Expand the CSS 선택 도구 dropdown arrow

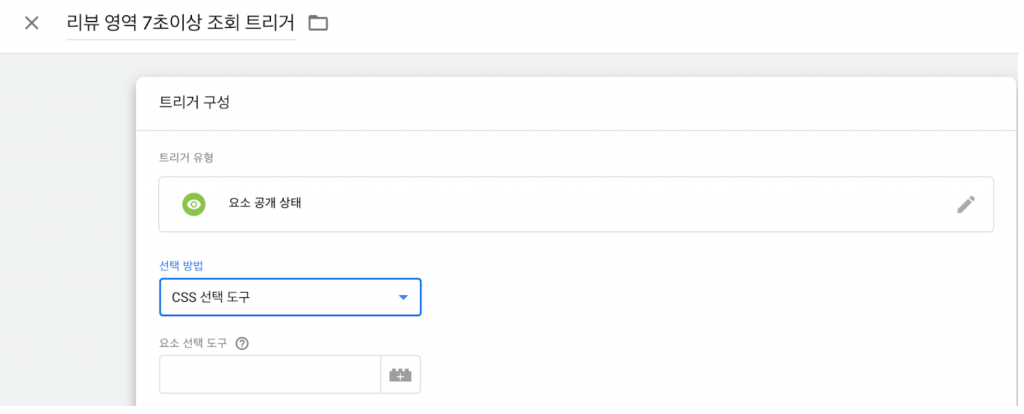click(403, 298)
